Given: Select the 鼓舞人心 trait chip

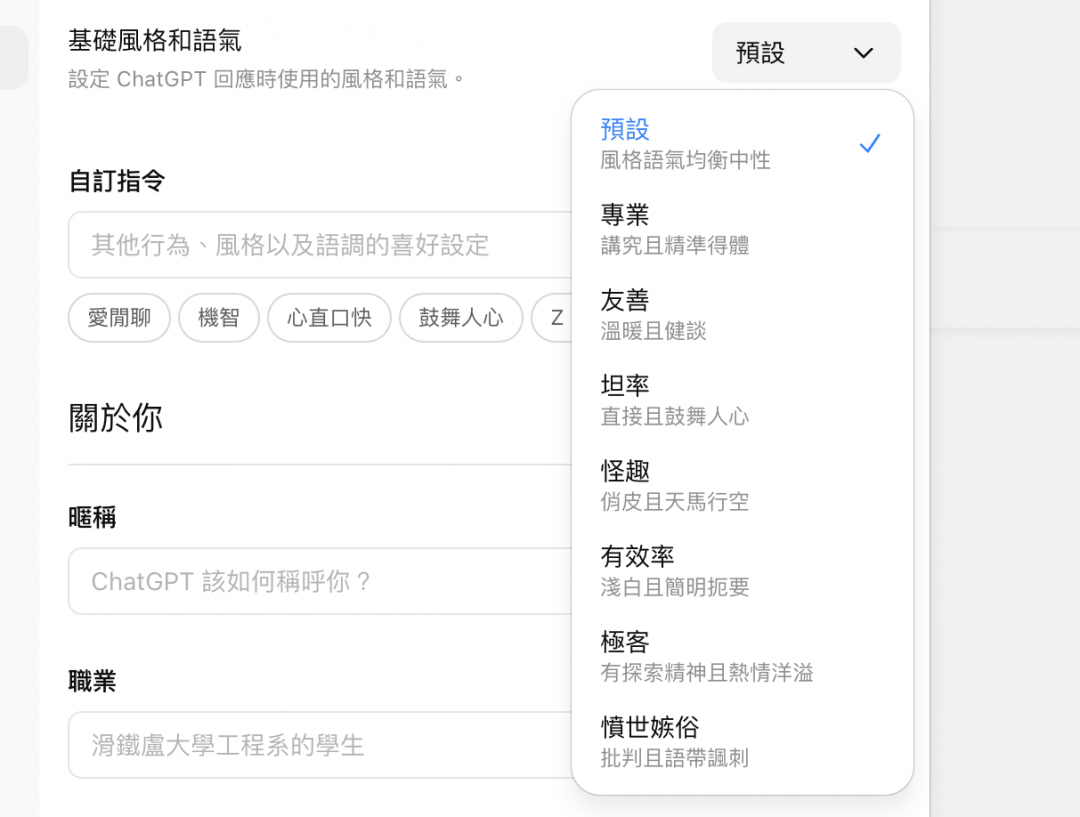Looking at the screenshot, I should pyautogui.click(x=460, y=317).
